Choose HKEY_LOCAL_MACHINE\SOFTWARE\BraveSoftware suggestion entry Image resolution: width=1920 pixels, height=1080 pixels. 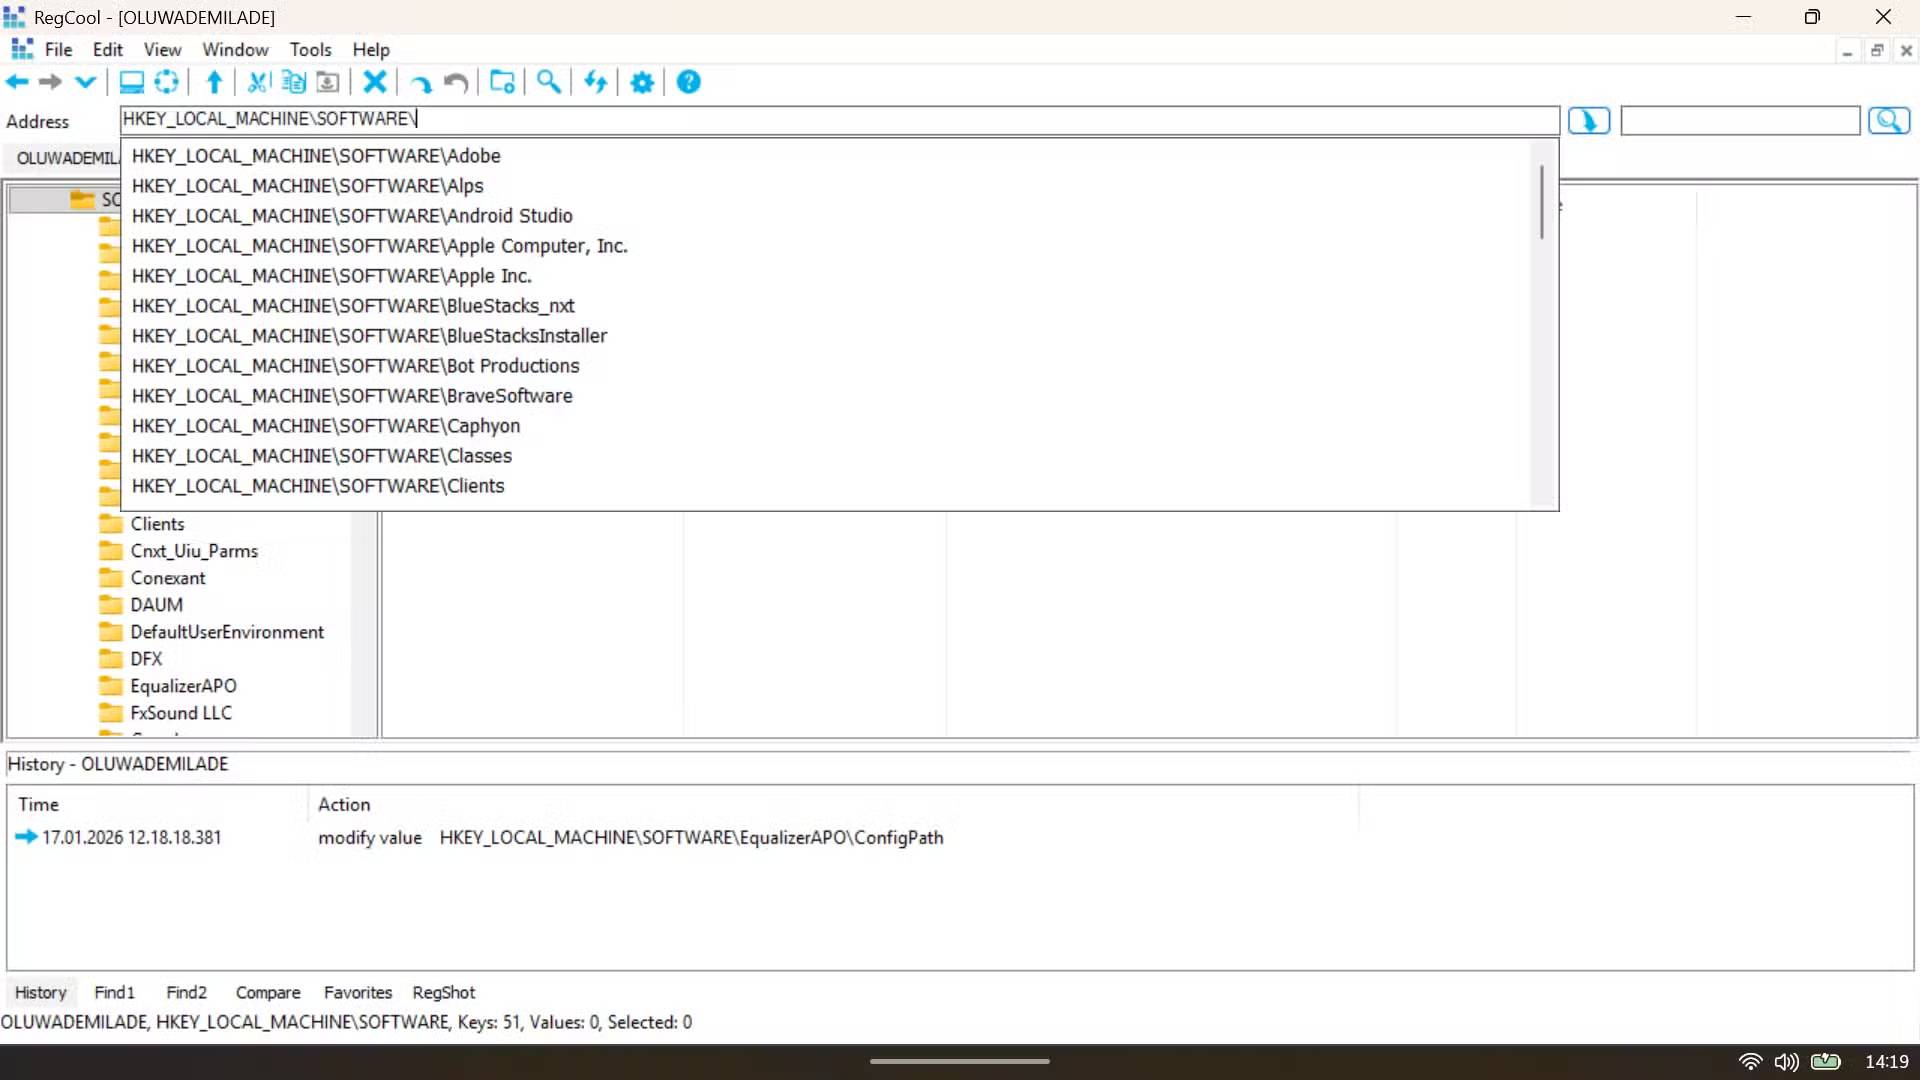352,395
